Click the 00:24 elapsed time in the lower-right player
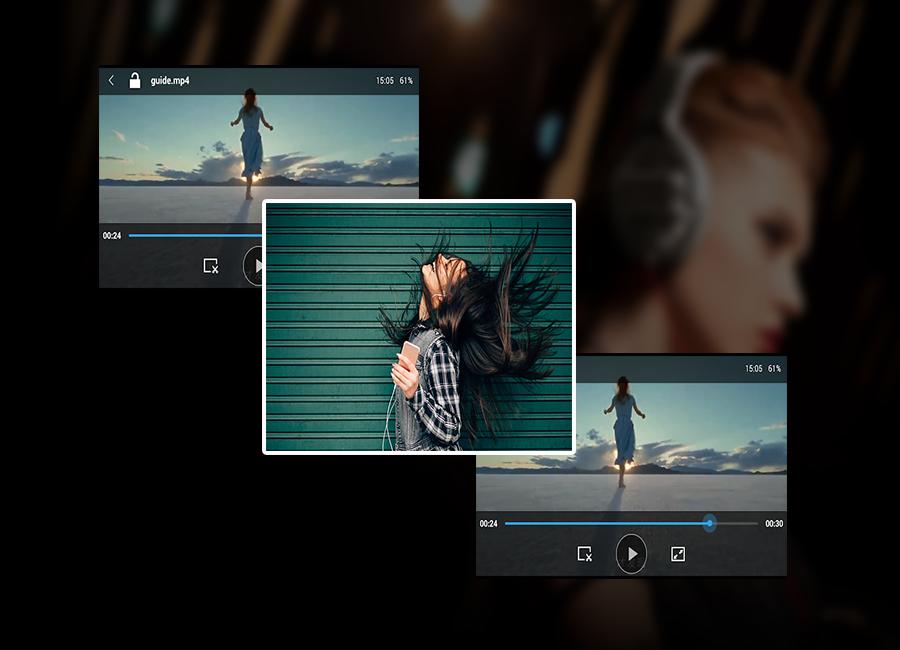 click(488, 523)
